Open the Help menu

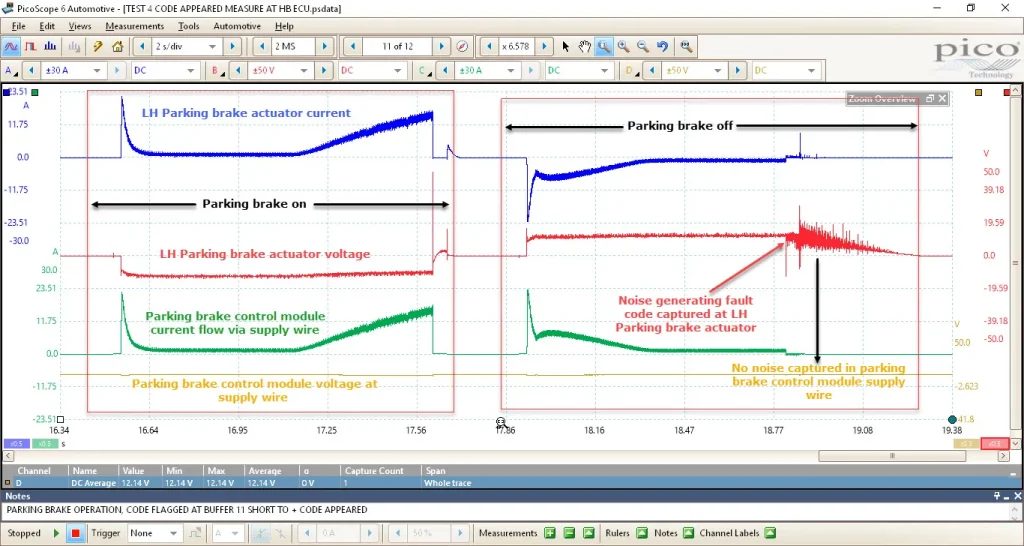[284, 26]
